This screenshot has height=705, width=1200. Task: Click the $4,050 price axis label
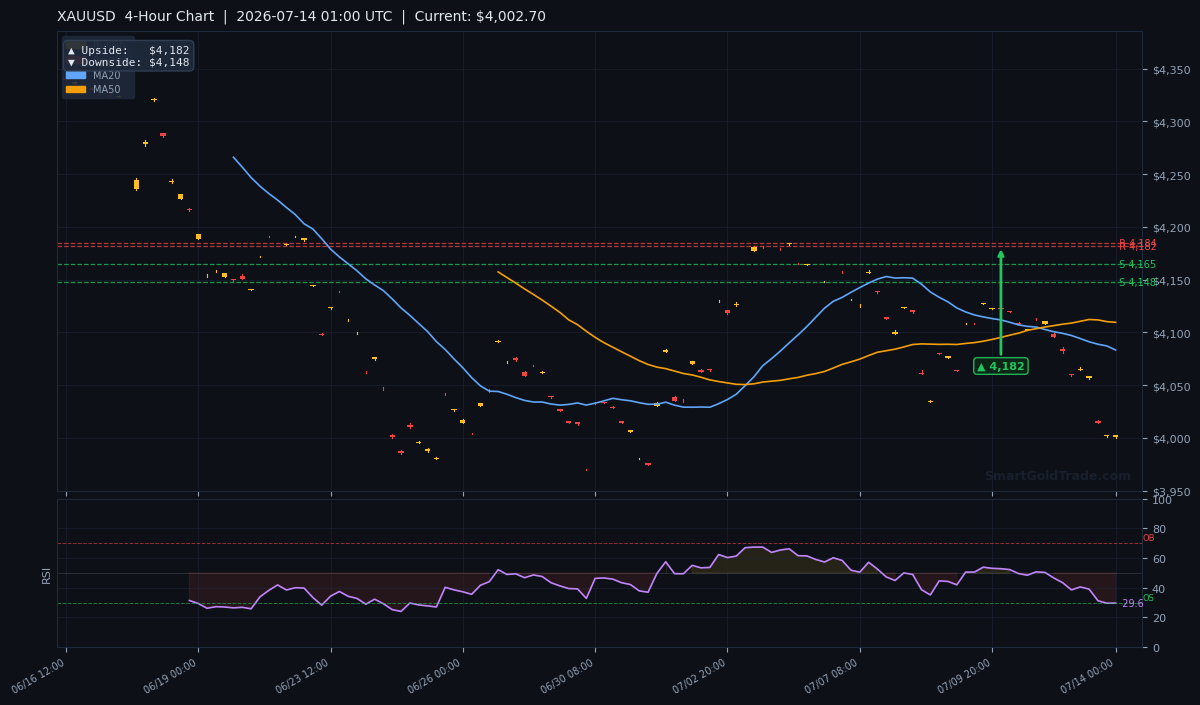coord(1171,387)
